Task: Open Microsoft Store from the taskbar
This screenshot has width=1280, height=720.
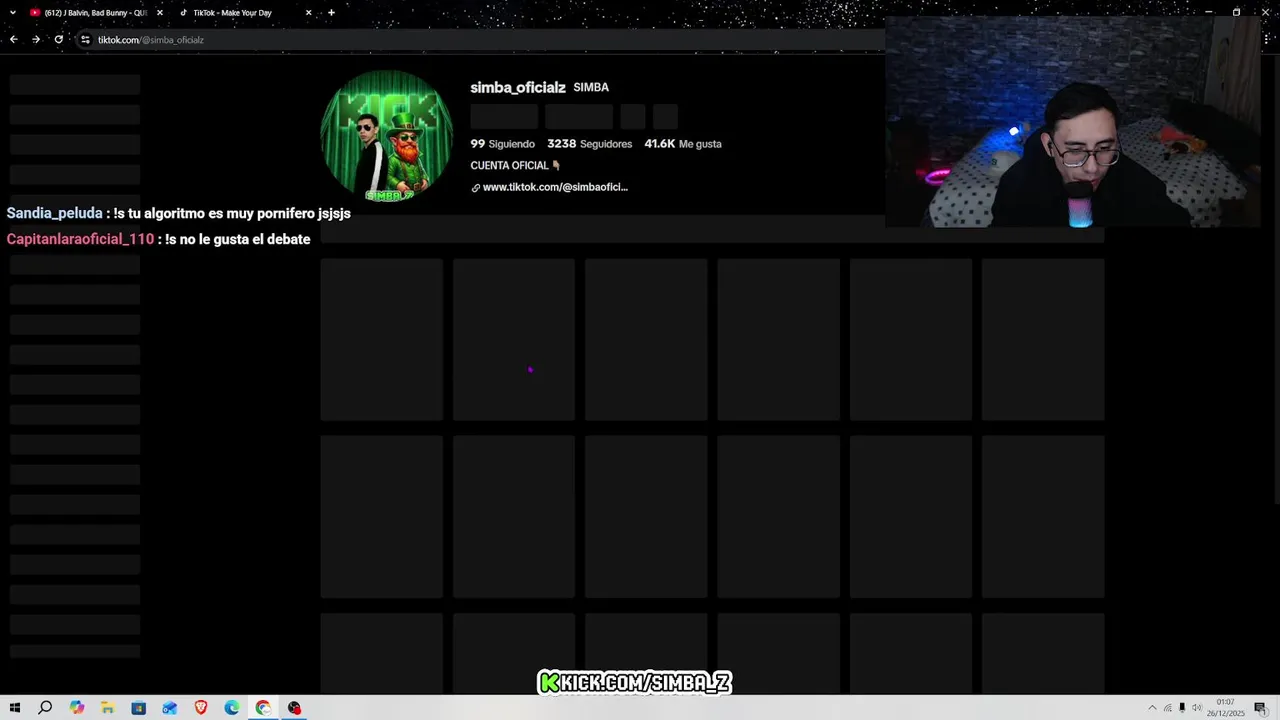Action: pyautogui.click(x=139, y=708)
